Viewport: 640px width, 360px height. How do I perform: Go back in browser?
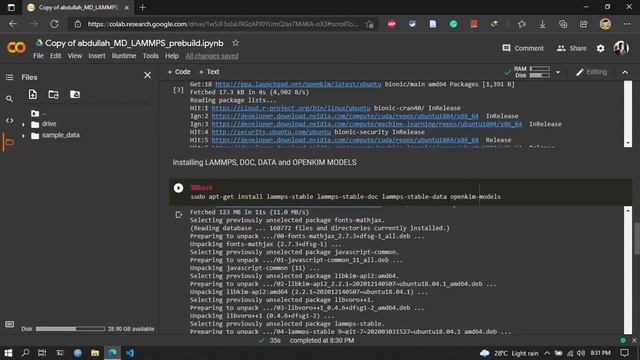(x=13, y=24)
